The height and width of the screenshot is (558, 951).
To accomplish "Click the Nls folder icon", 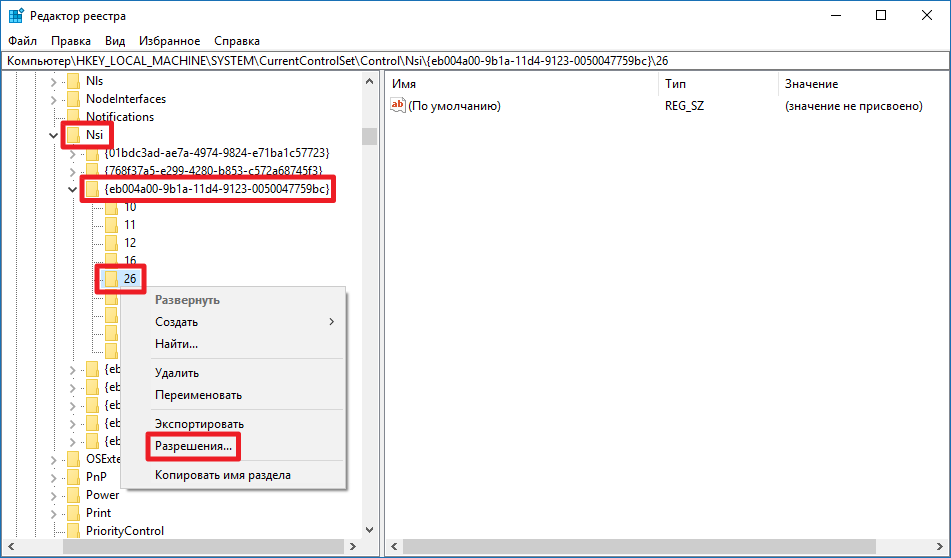I will tap(73, 81).
